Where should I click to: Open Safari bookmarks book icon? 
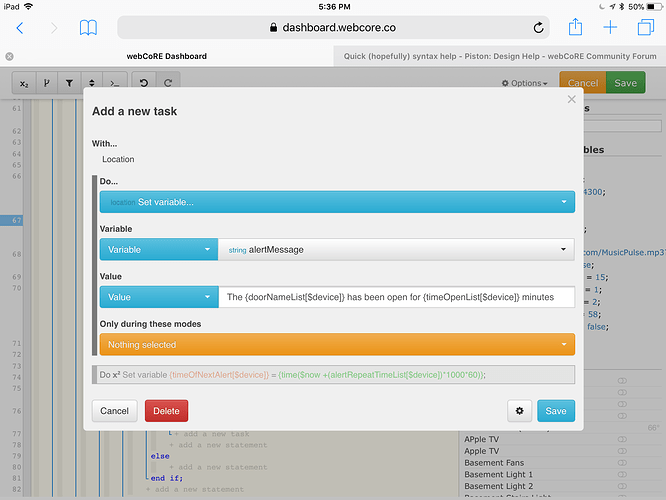click(88, 28)
